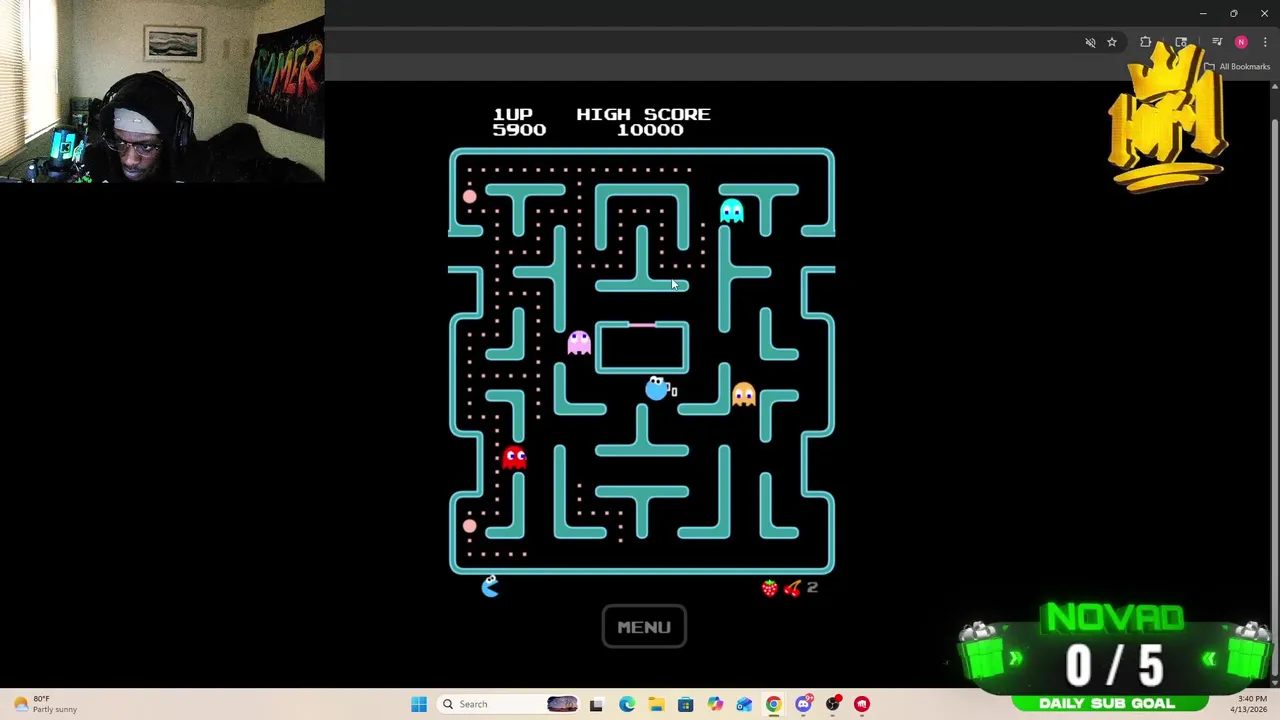1280x720 pixels.
Task: Open Microsoft Store from the taskbar
Action: pyautogui.click(x=685, y=704)
